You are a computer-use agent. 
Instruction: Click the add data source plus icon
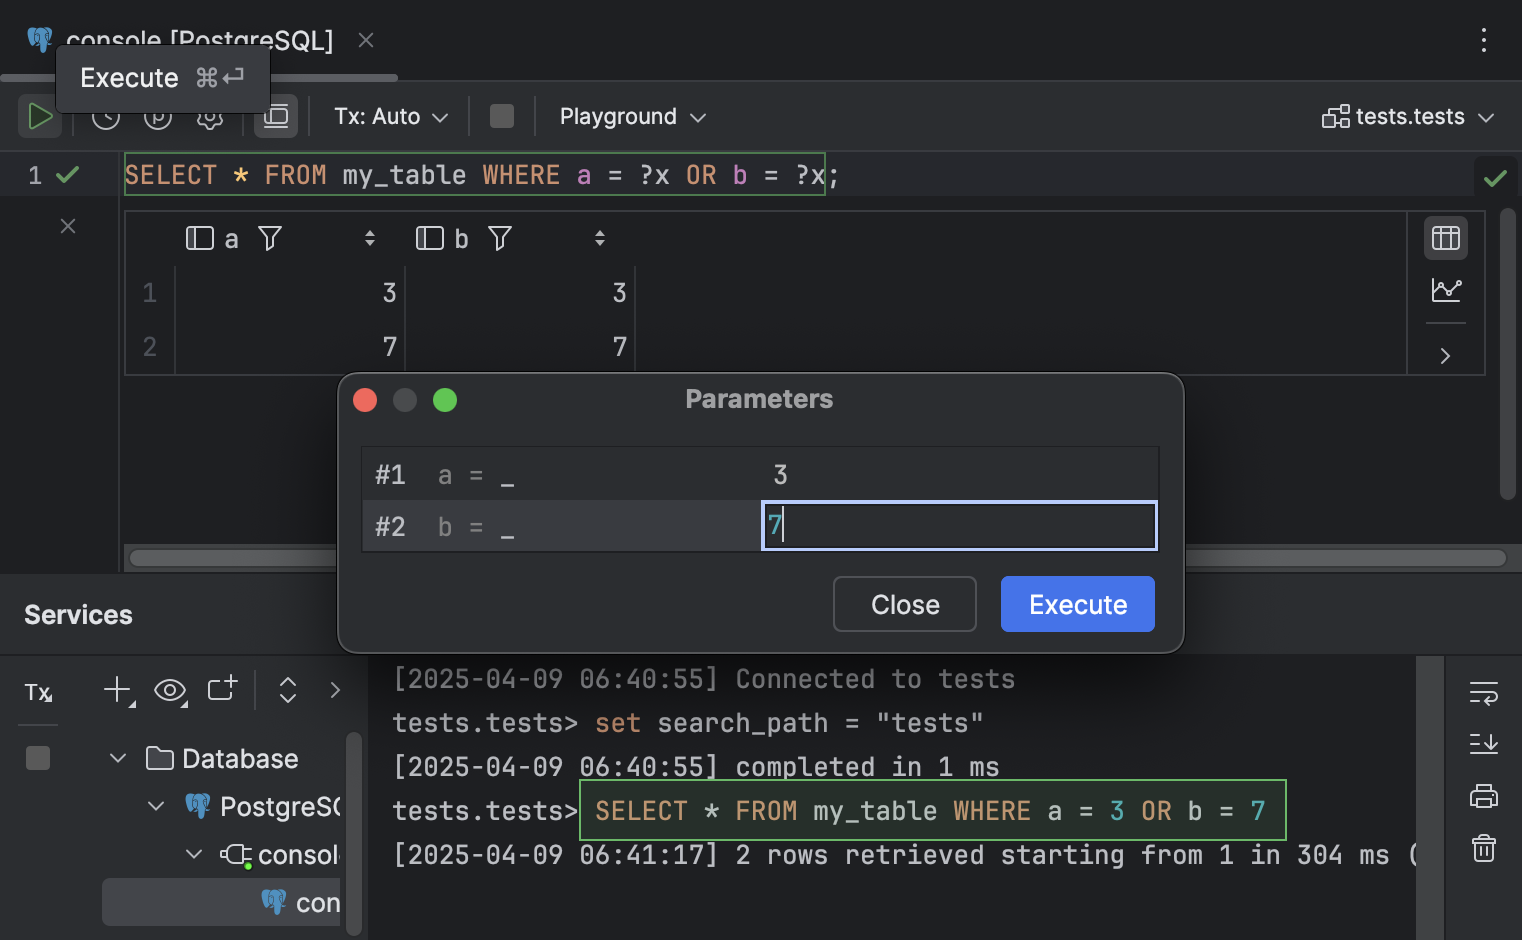(x=115, y=691)
